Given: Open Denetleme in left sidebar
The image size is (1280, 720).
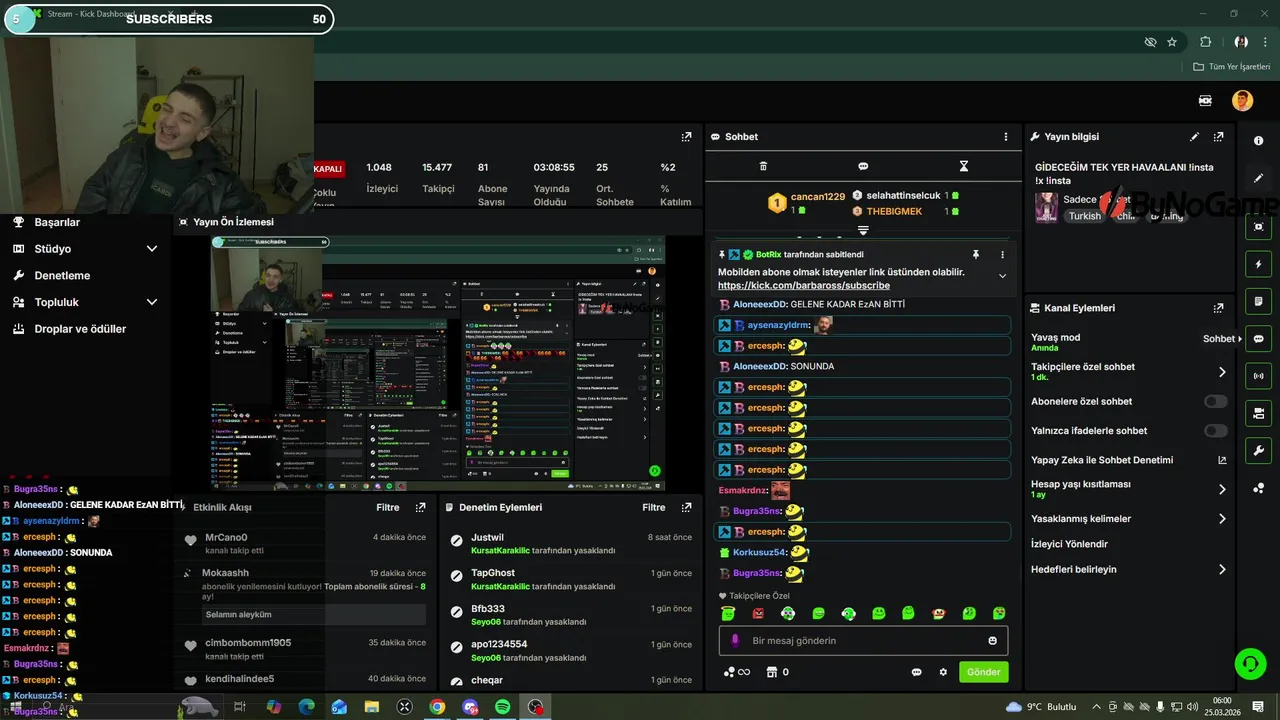Looking at the screenshot, I should pos(62,276).
